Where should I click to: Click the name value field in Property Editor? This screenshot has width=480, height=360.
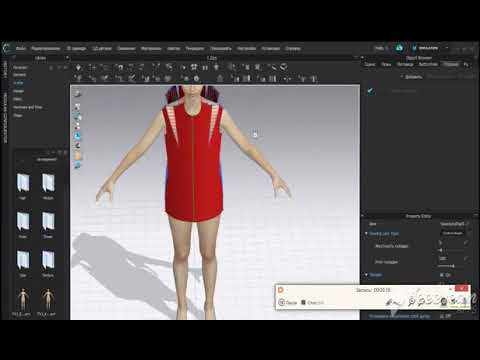coord(453,224)
